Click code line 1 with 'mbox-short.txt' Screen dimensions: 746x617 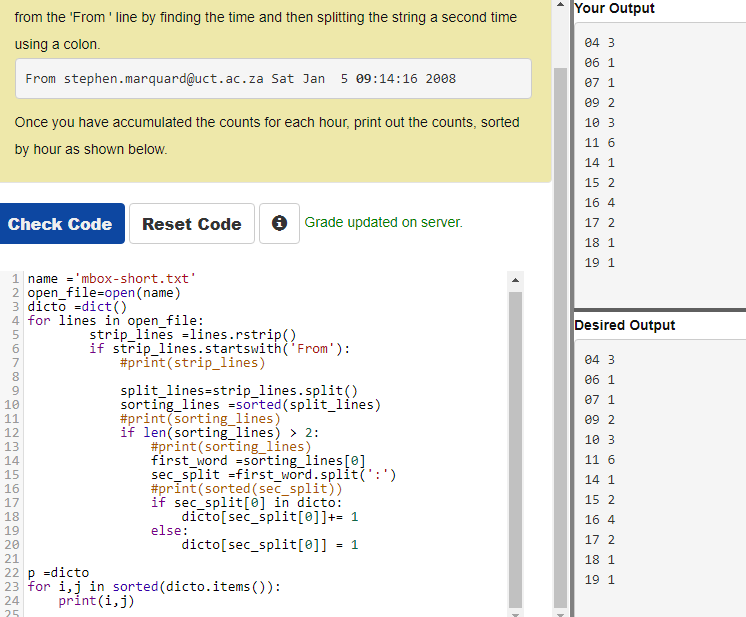point(111,278)
